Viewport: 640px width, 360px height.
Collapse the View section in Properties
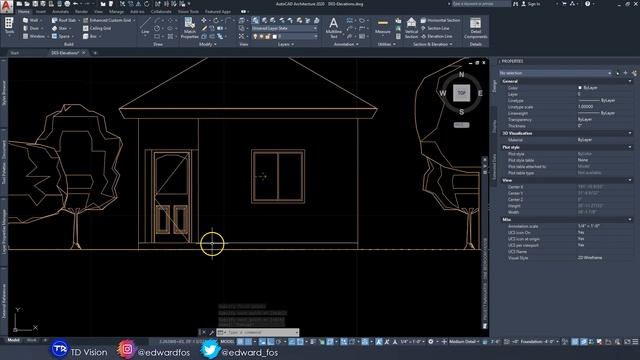tap(630, 180)
